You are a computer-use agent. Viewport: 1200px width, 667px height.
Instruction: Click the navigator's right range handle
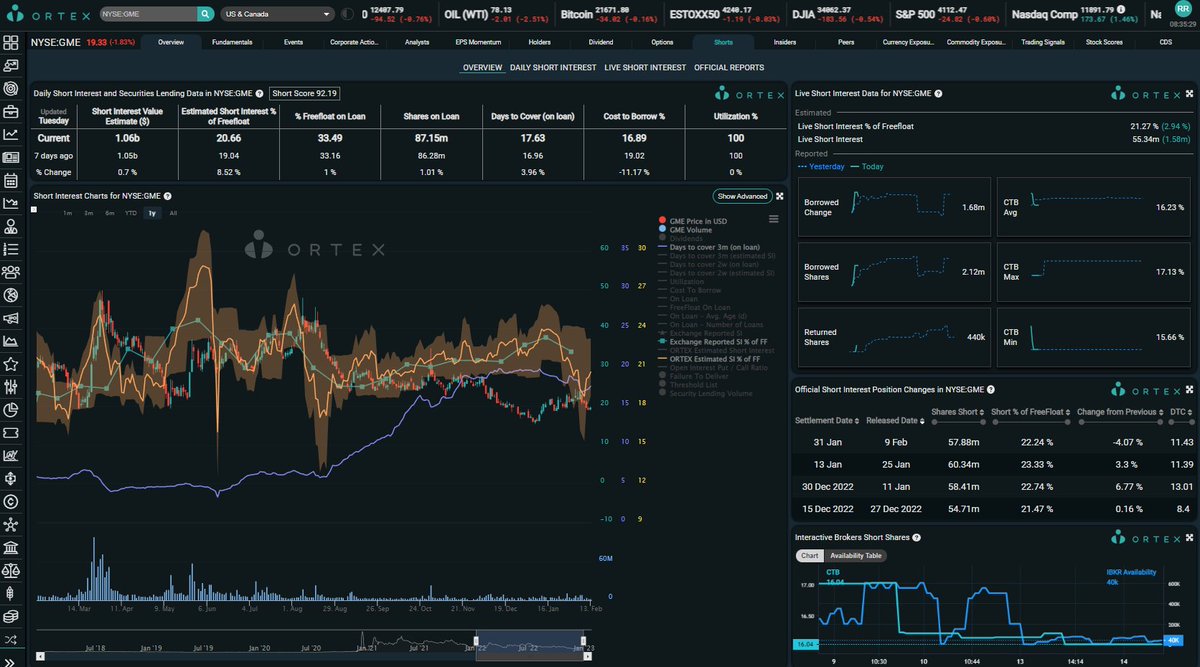click(584, 641)
